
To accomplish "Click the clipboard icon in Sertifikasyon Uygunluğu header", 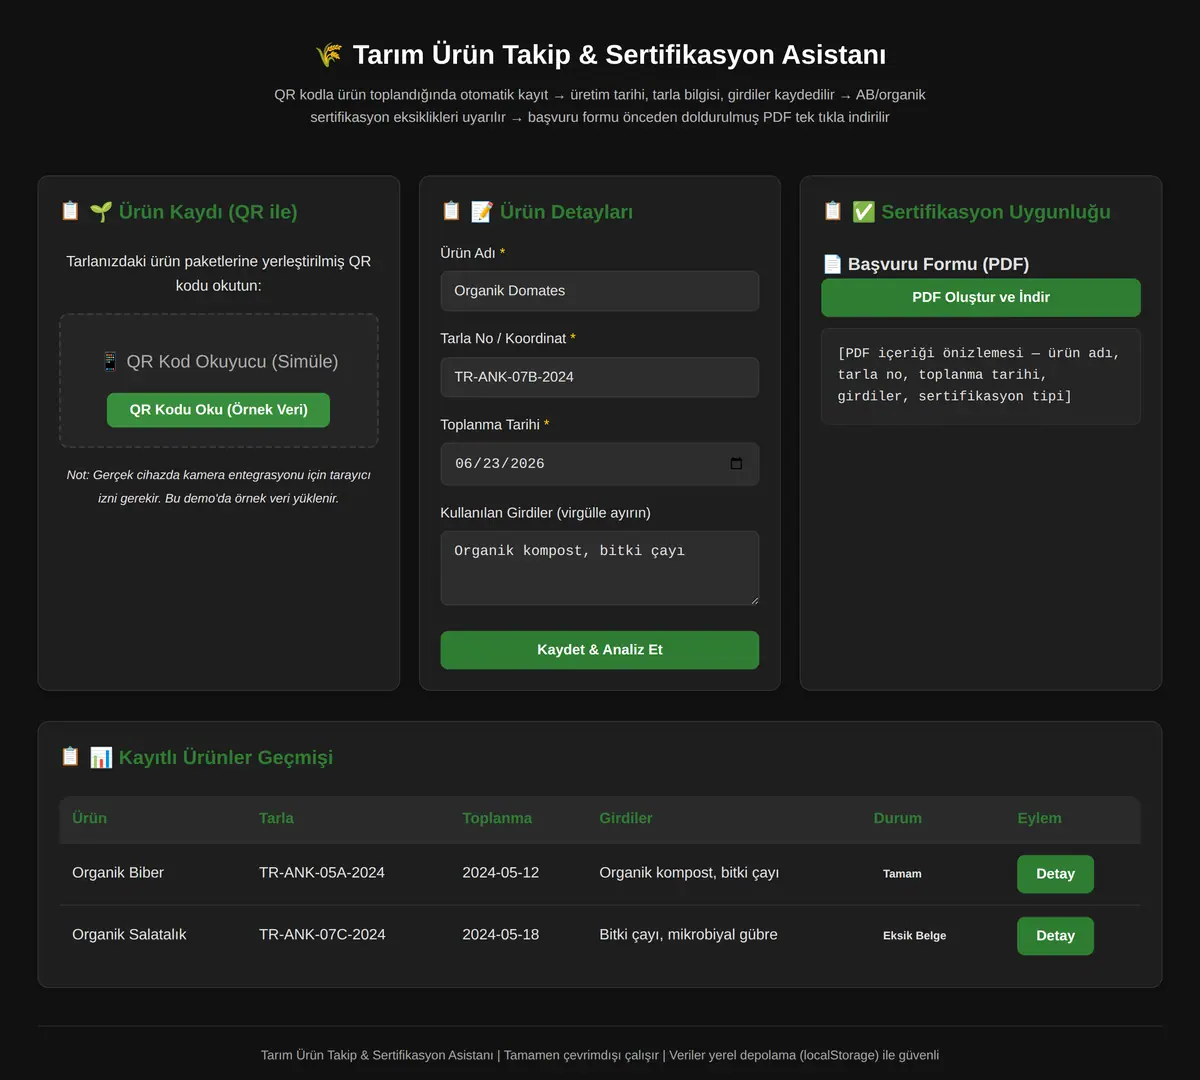I will pos(832,211).
